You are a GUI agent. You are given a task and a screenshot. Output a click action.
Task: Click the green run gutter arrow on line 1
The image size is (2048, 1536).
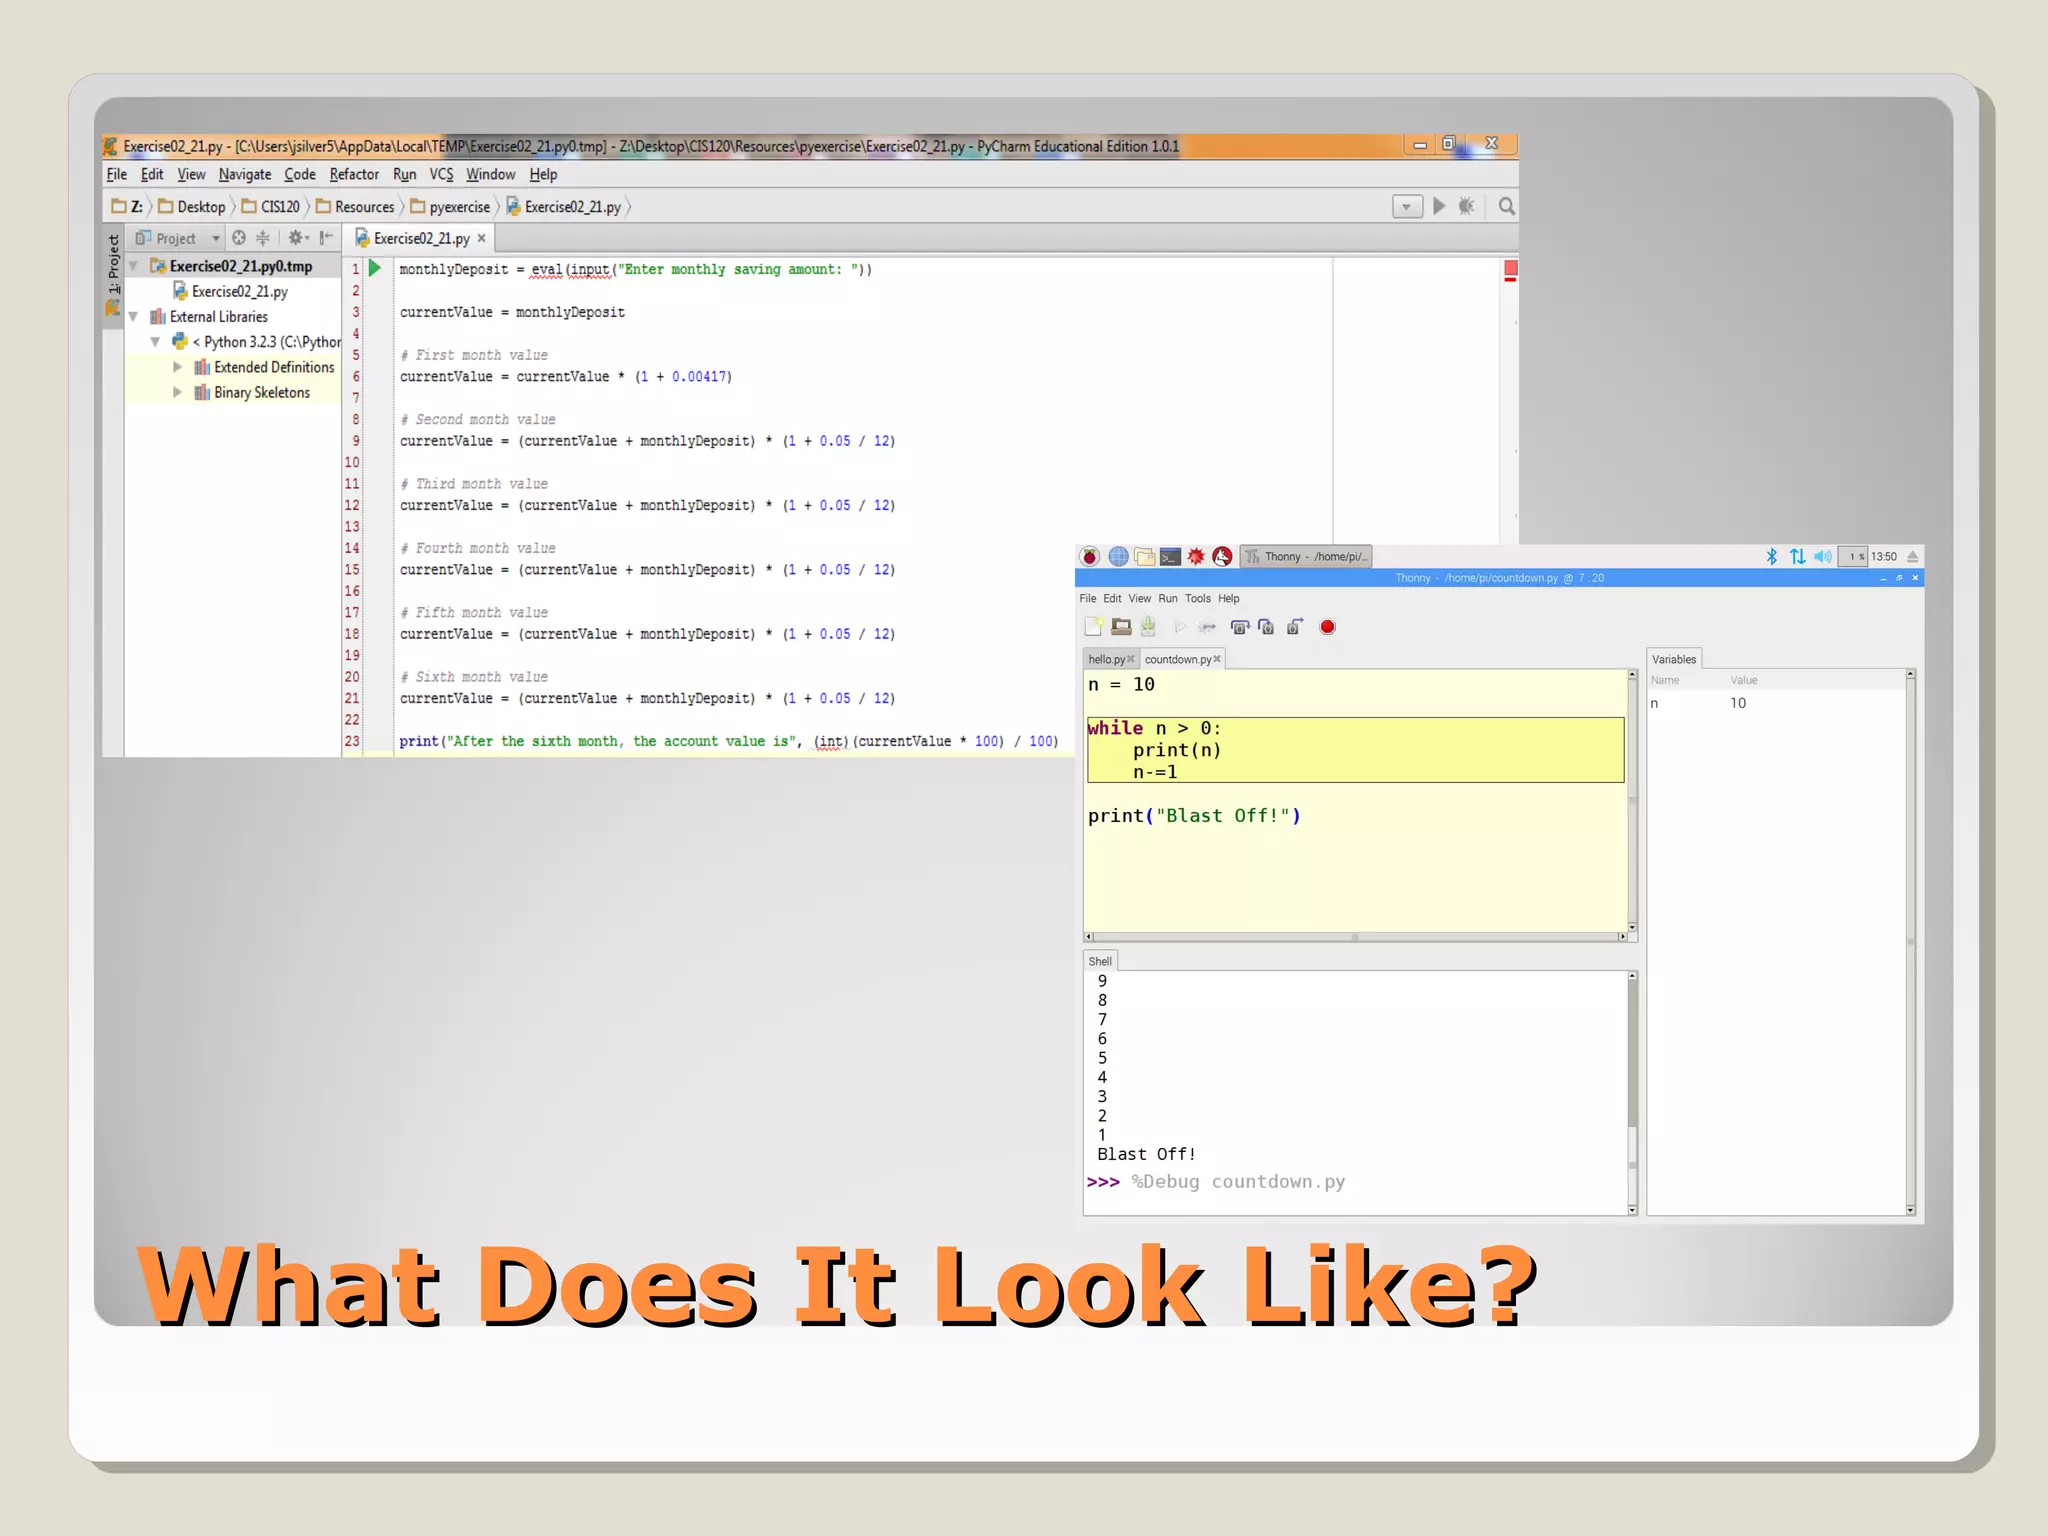click(375, 268)
